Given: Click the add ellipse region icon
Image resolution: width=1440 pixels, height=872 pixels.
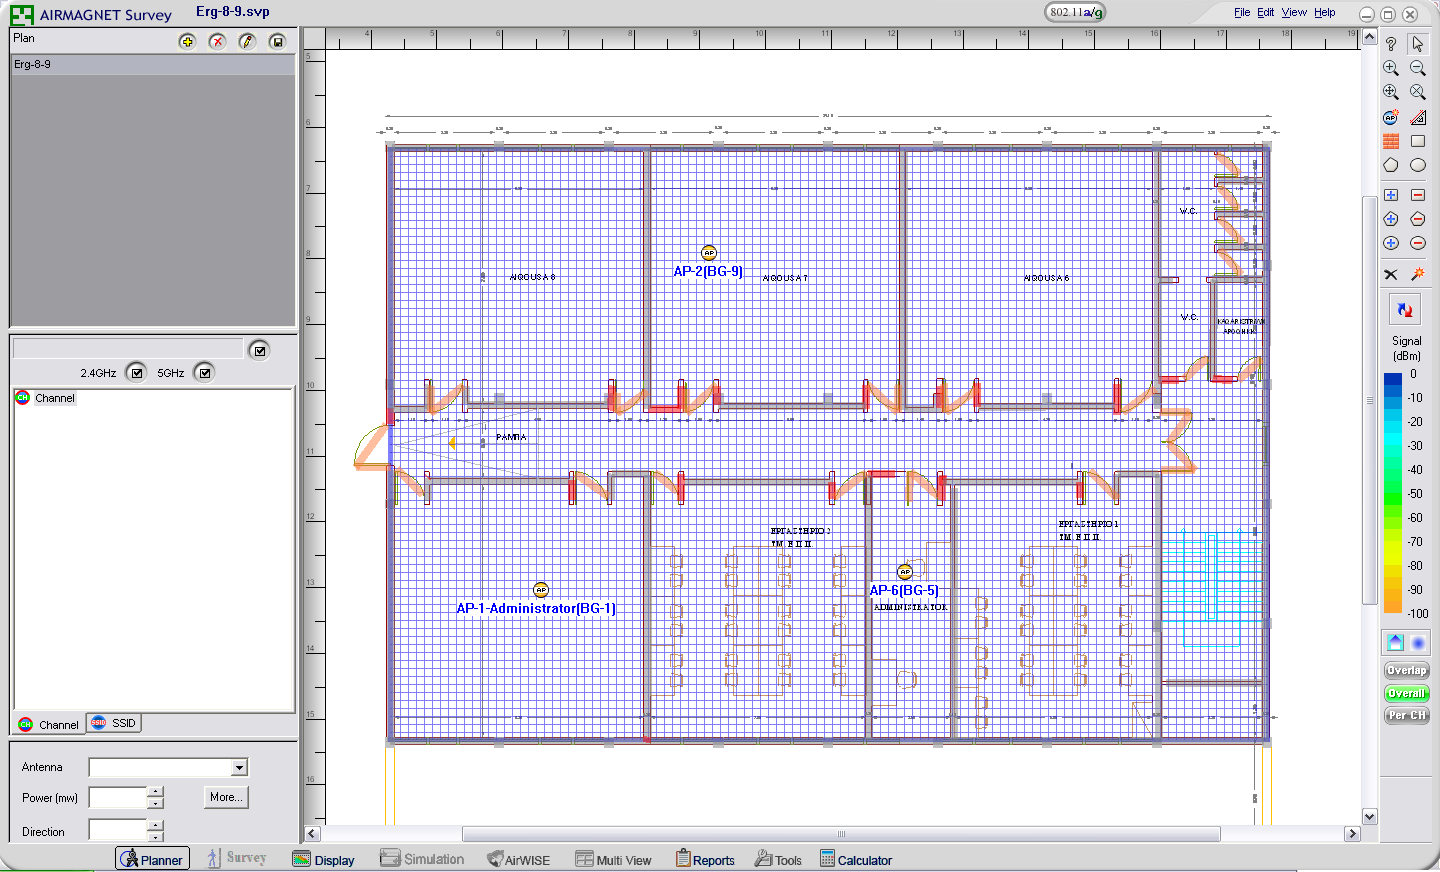Looking at the screenshot, I should point(1391,243).
